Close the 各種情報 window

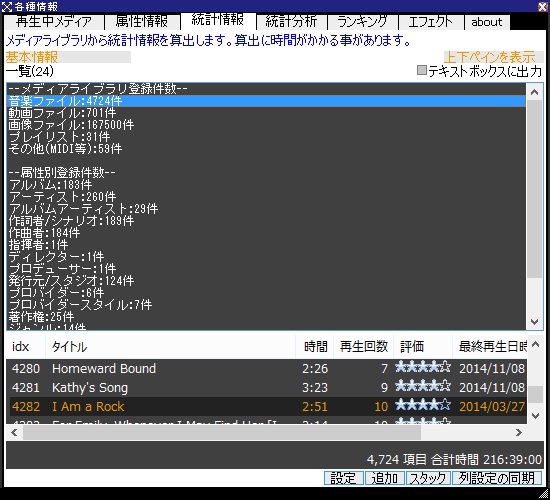[x=543, y=6]
